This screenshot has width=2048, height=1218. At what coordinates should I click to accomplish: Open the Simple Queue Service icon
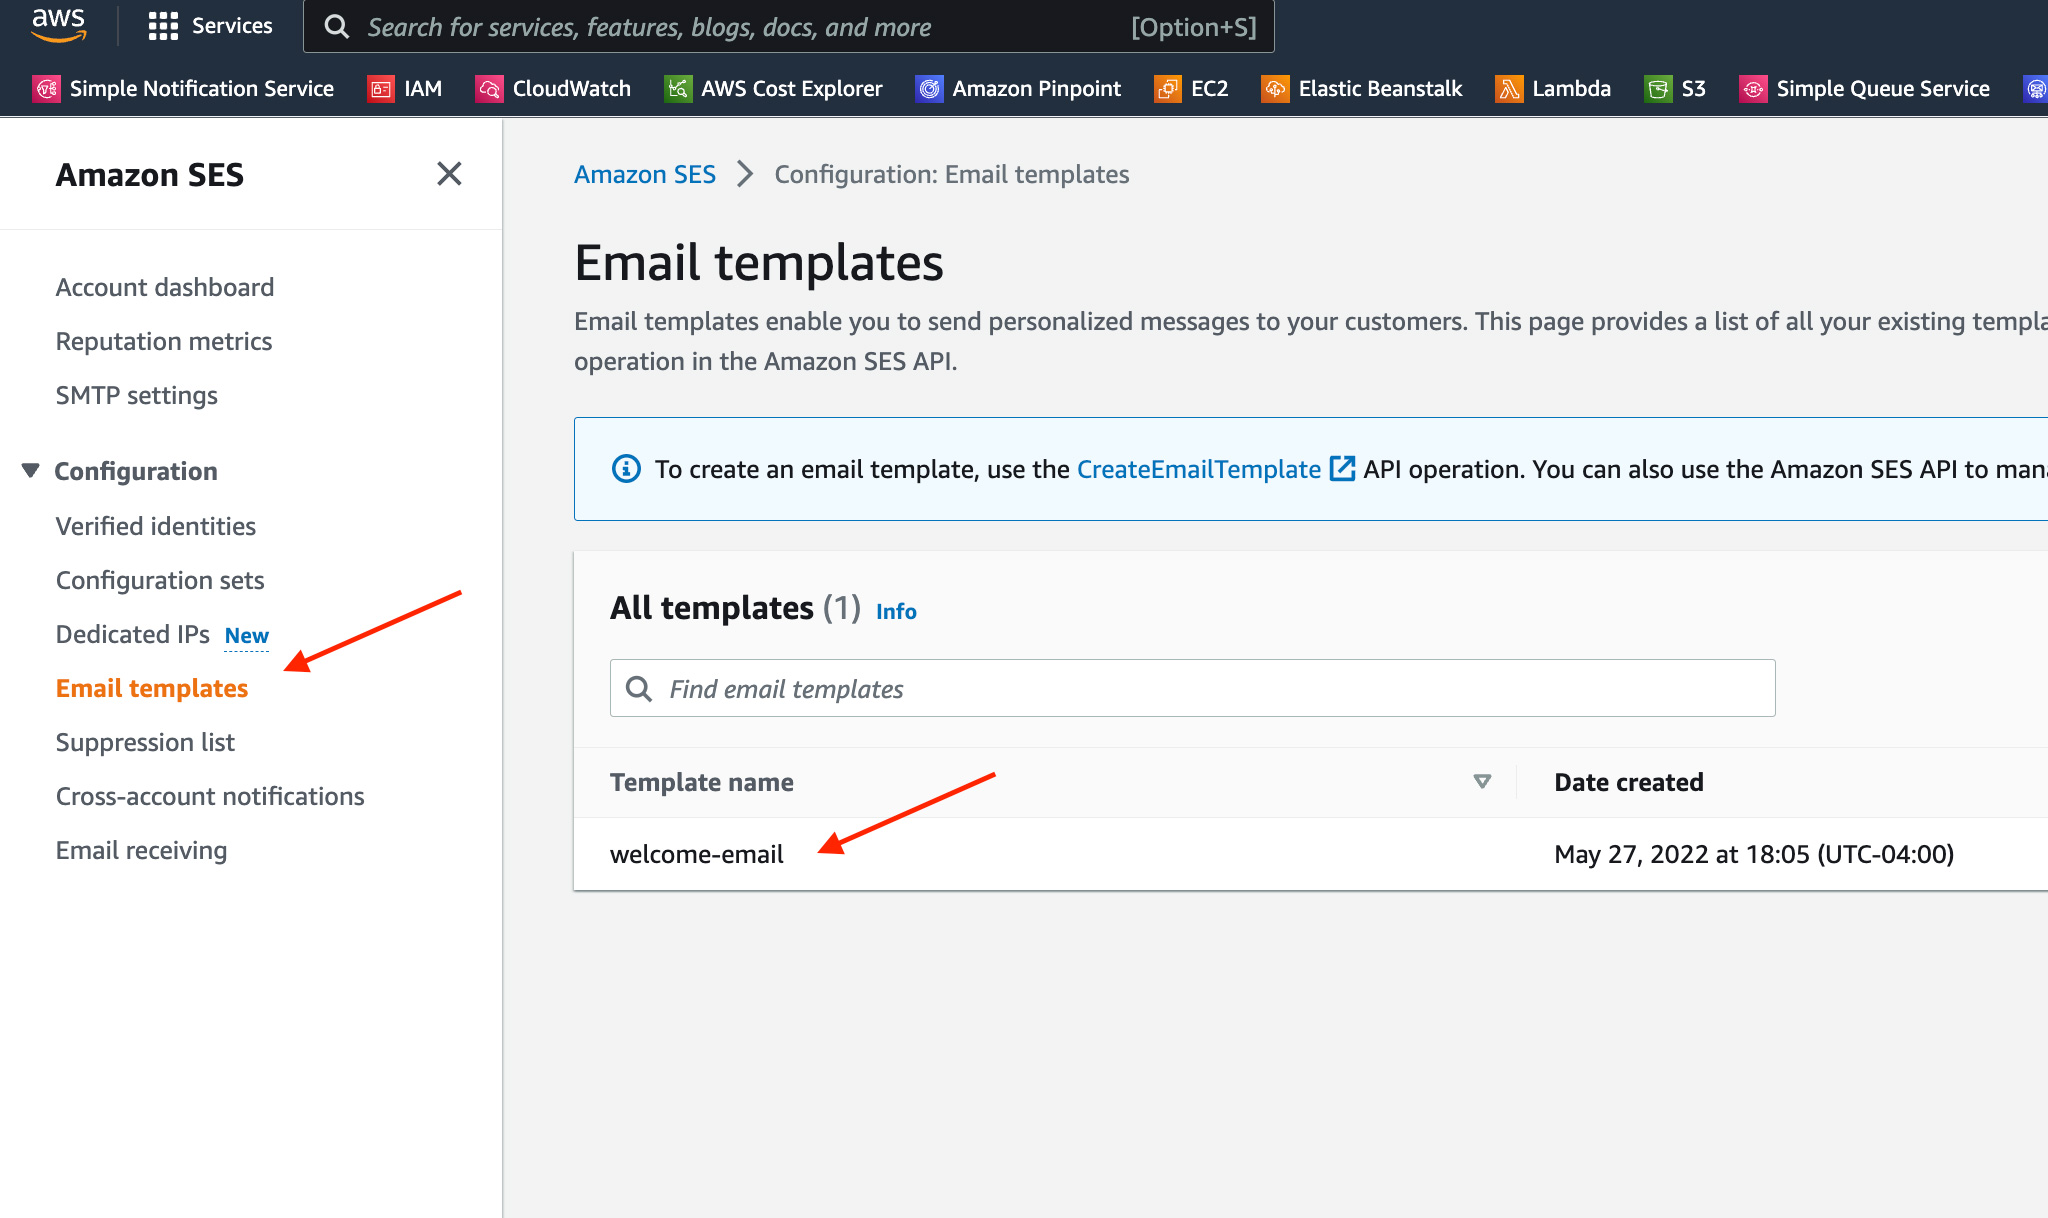[x=1753, y=89]
